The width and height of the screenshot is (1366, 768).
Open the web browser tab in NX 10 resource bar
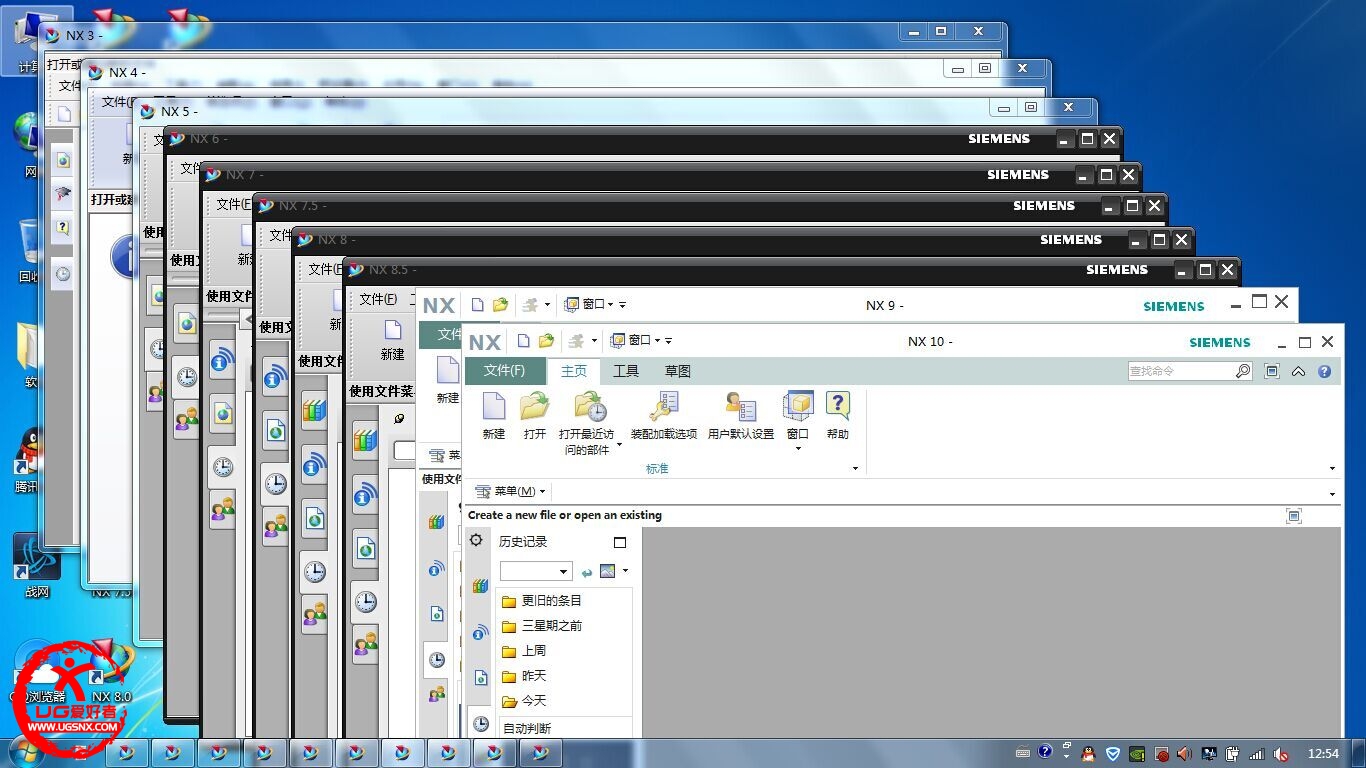481,678
